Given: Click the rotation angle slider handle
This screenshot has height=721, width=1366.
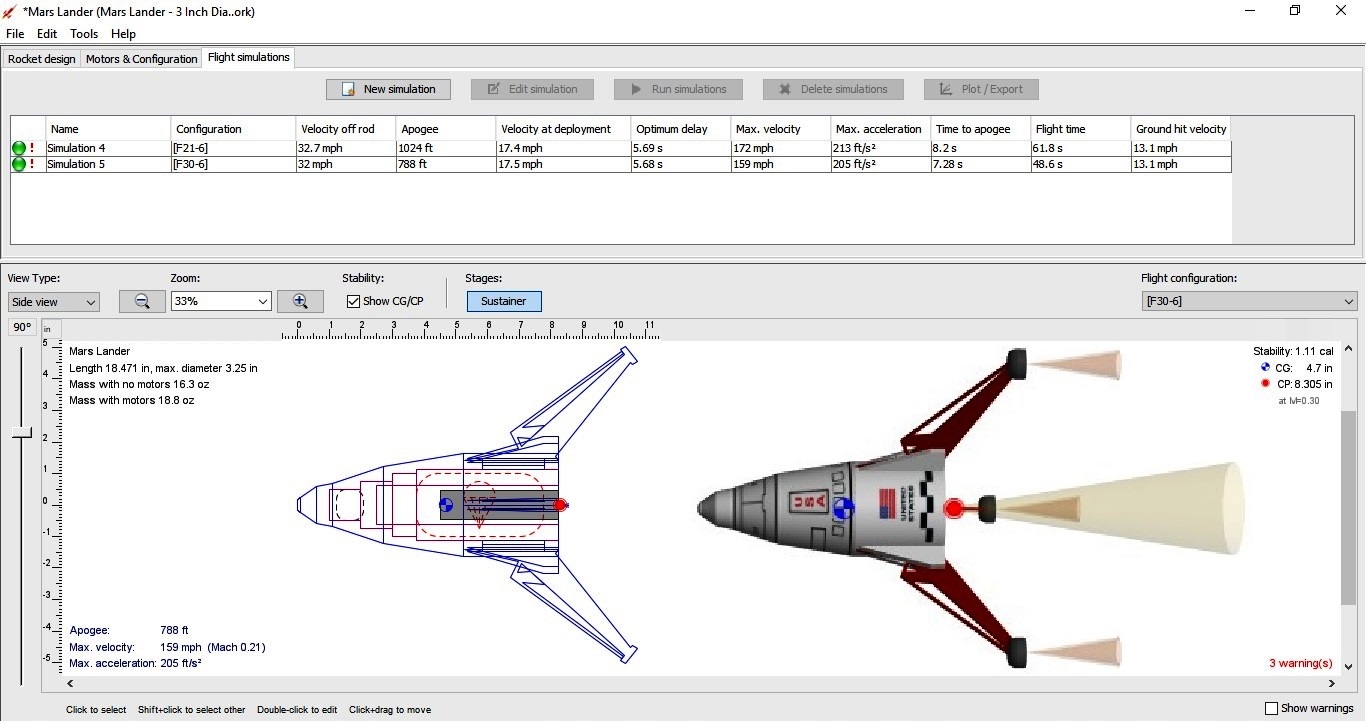Looking at the screenshot, I should [x=22, y=433].
